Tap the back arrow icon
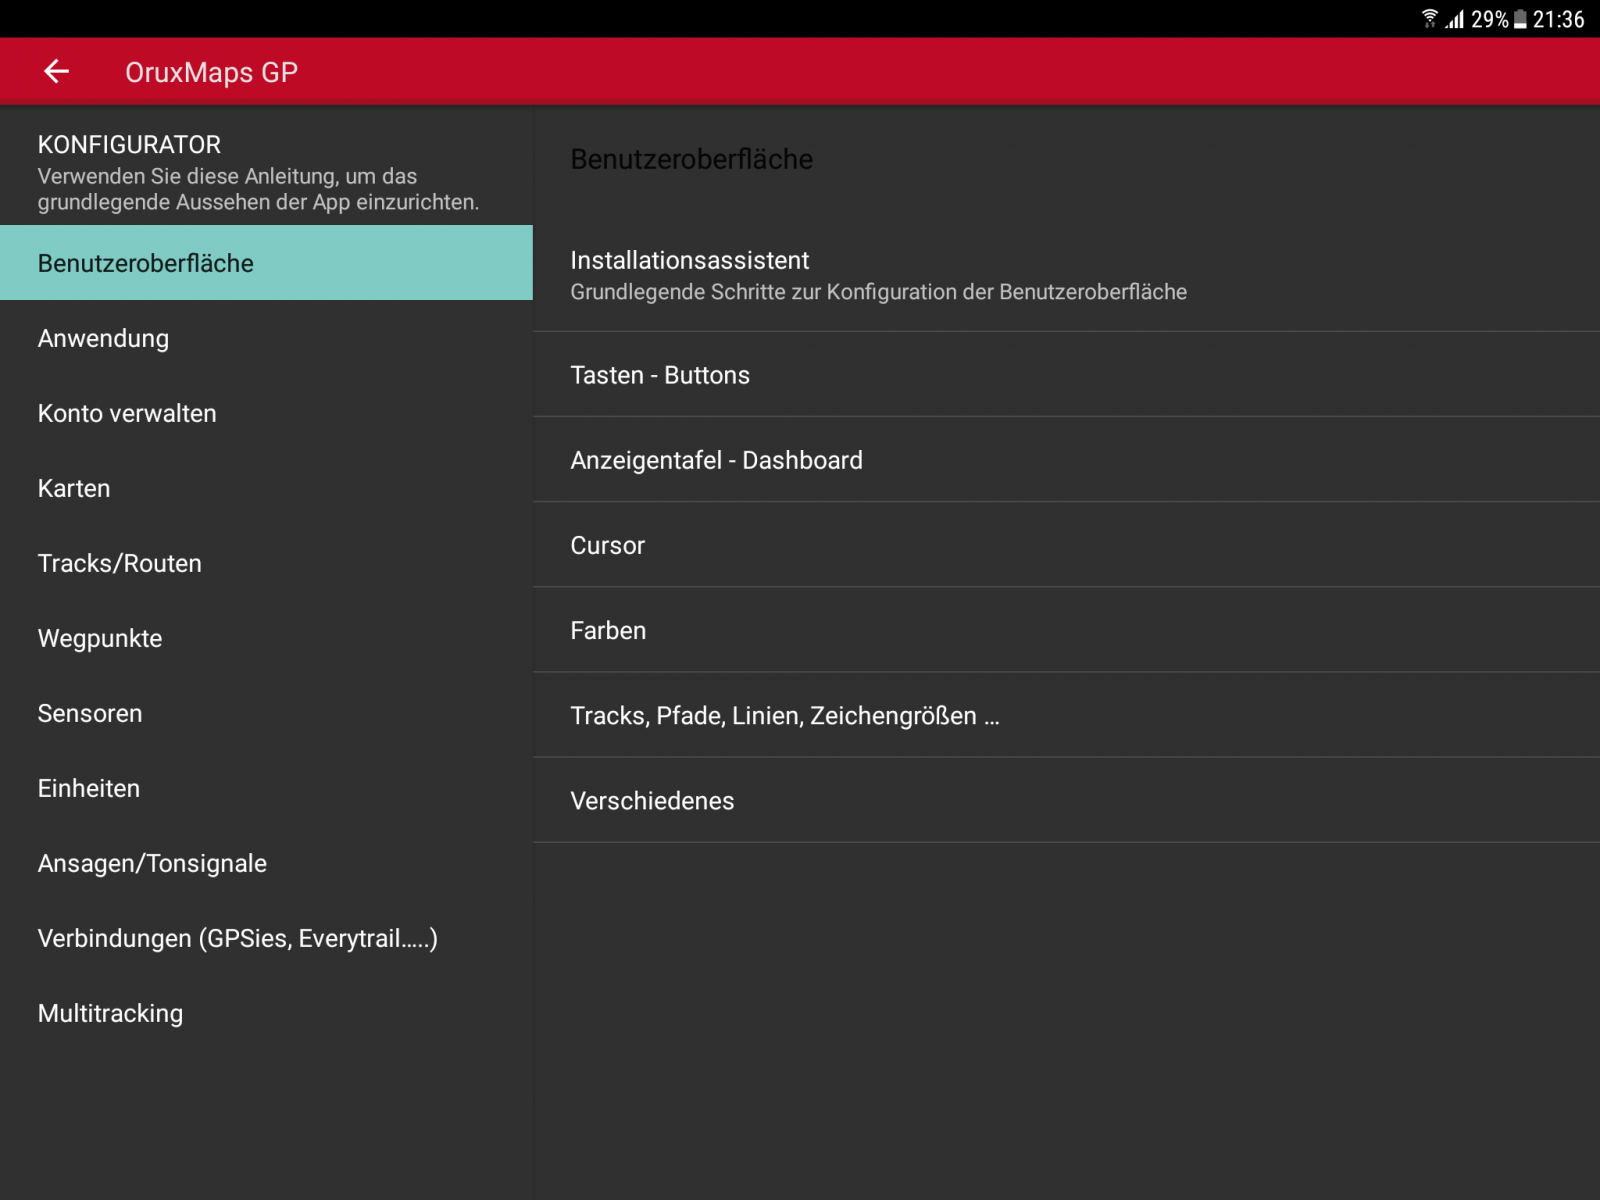The width and height of the screenshot is (1600, 1200). pyautogui.click(x=56, y=71)
